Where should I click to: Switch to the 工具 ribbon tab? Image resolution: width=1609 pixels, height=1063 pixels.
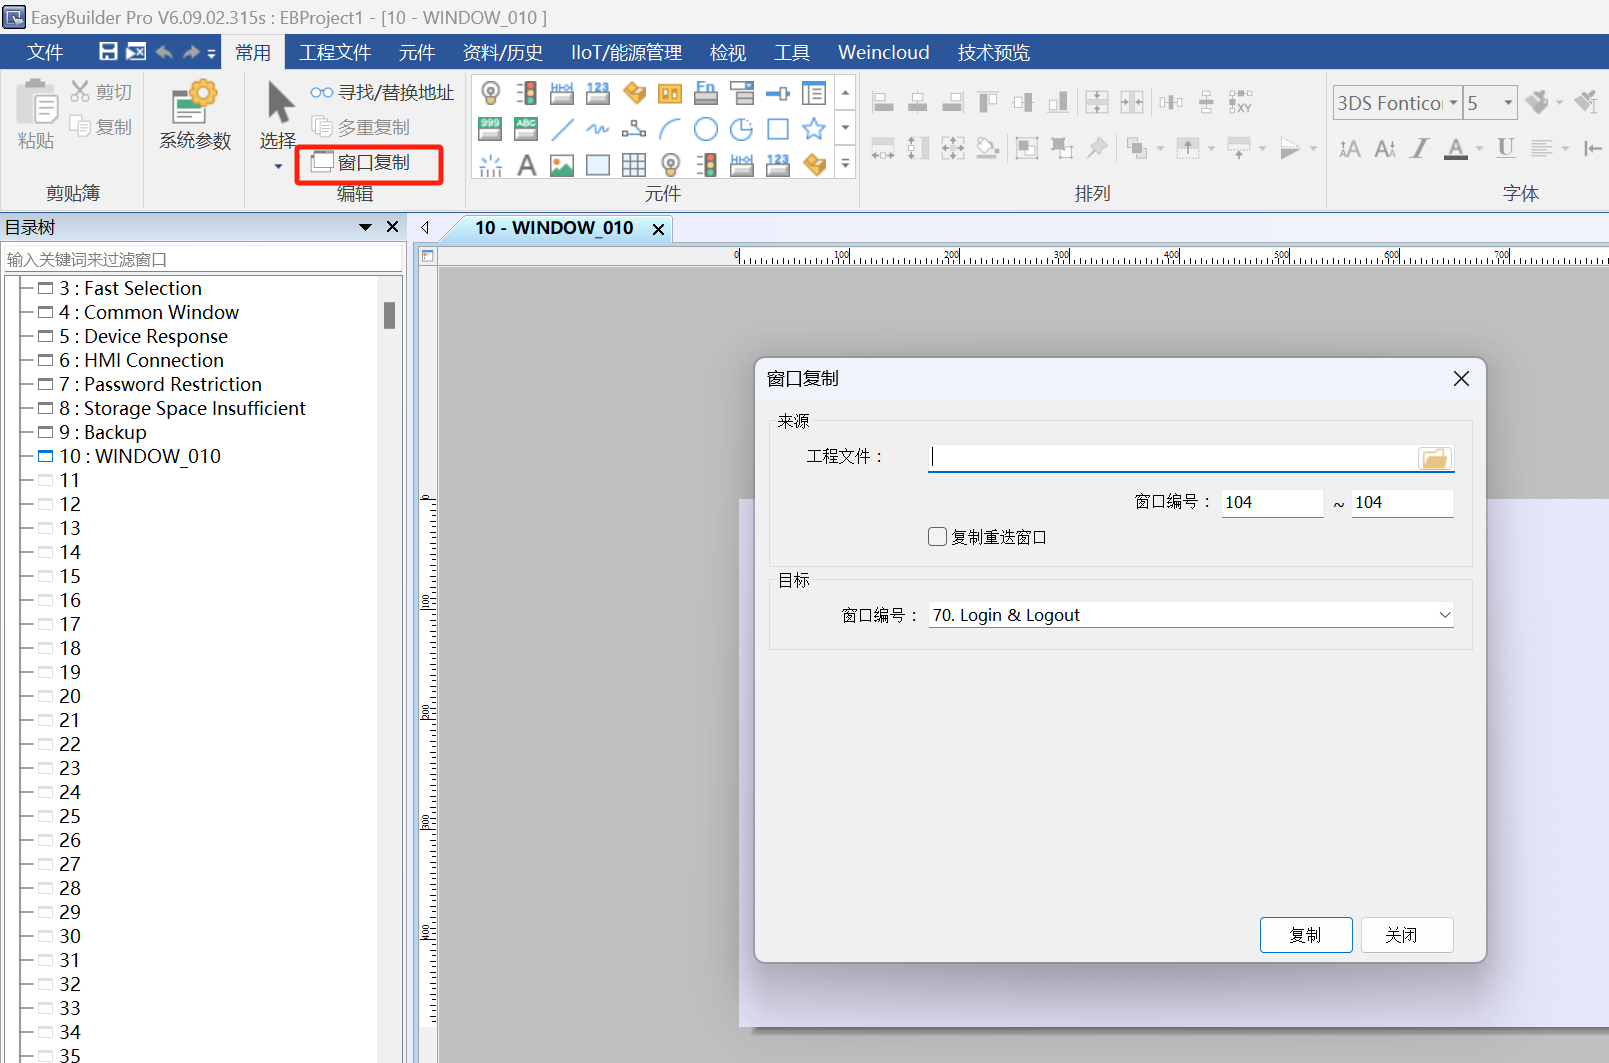(791, 52)
